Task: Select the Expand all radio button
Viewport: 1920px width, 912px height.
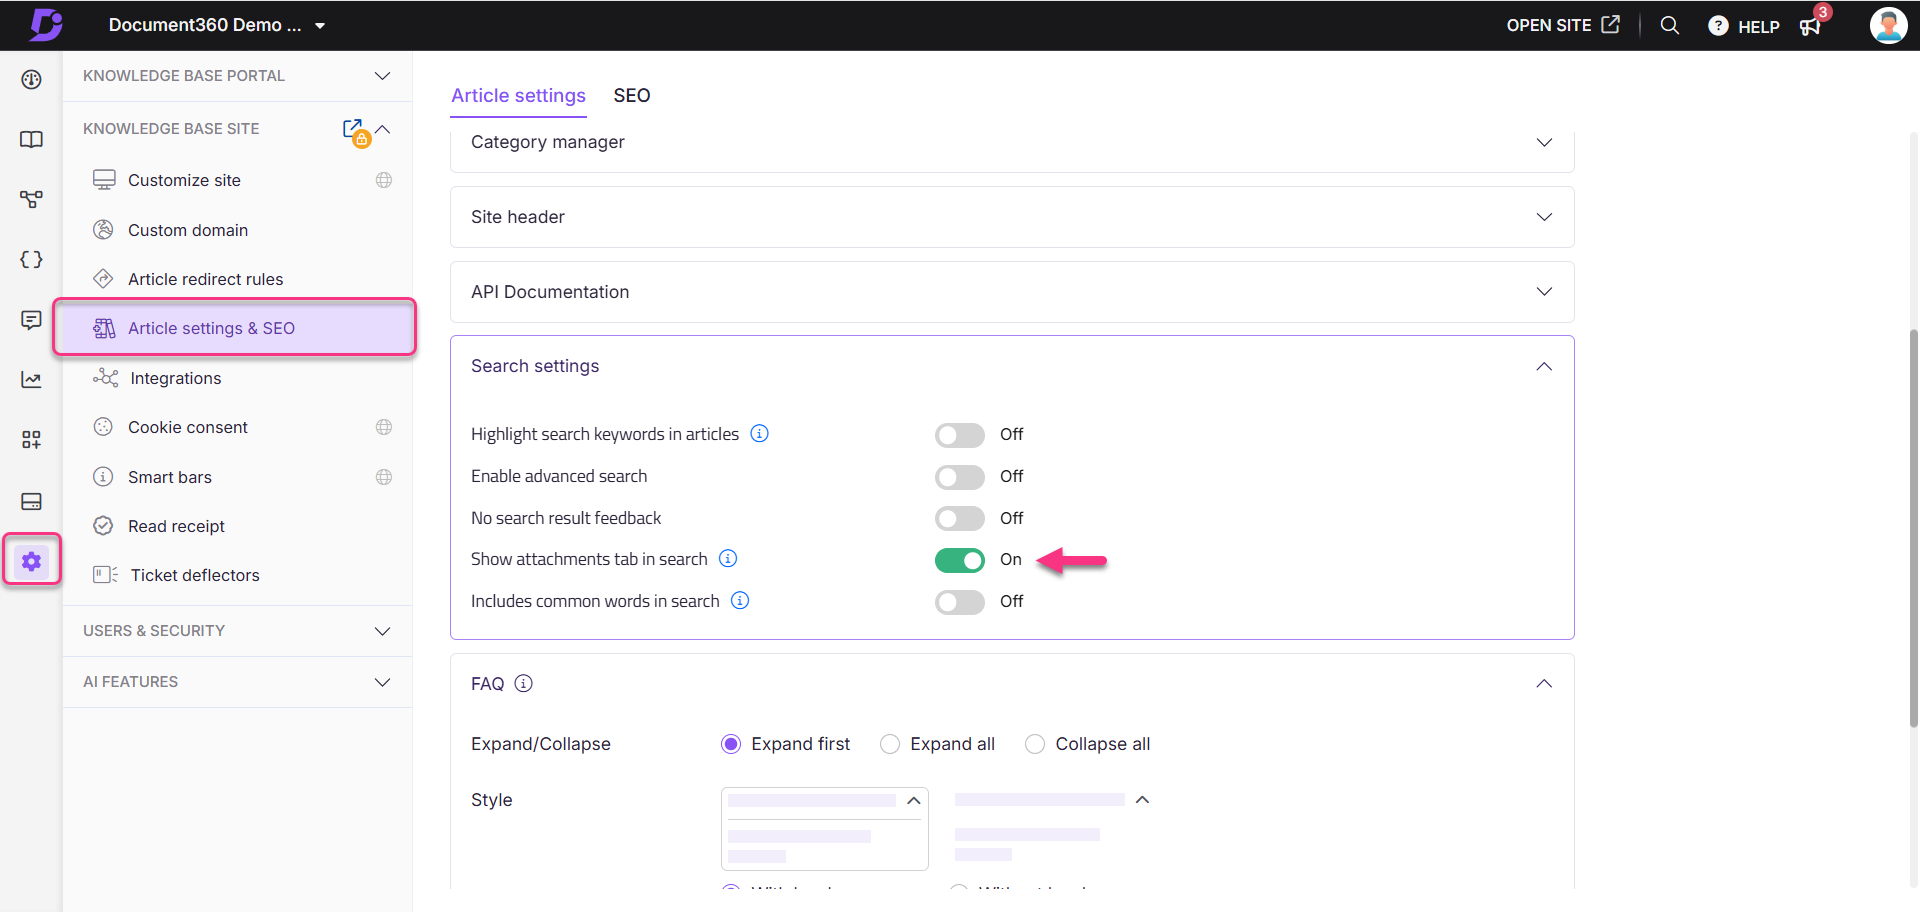Action: 890,744
